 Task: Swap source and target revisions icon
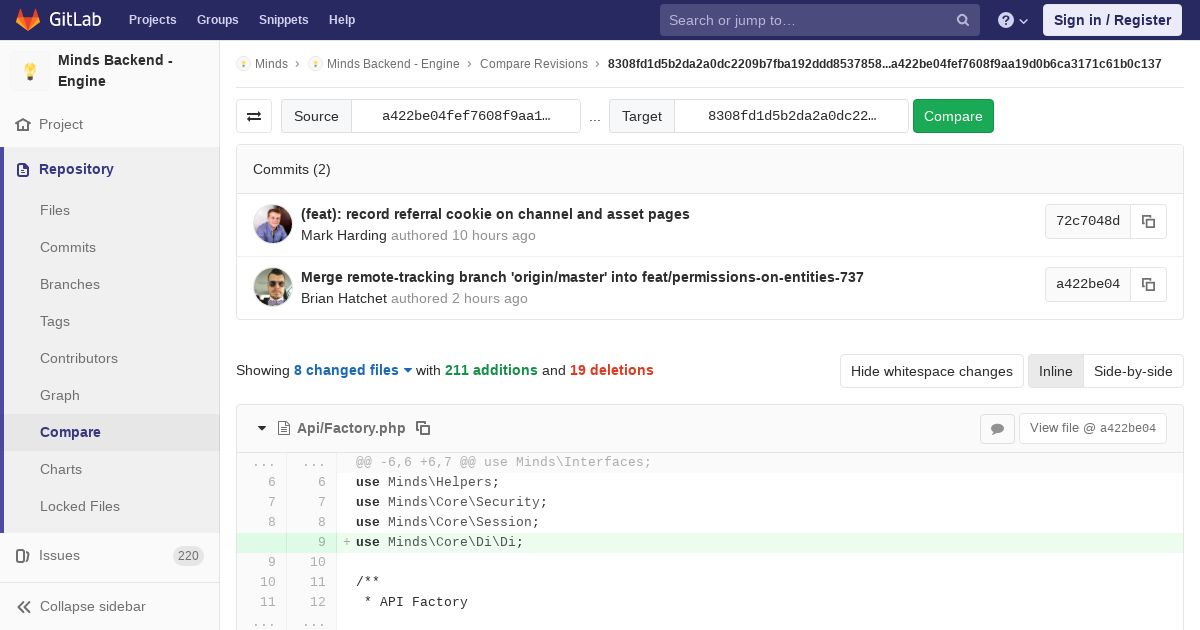(x=254, y=116)
